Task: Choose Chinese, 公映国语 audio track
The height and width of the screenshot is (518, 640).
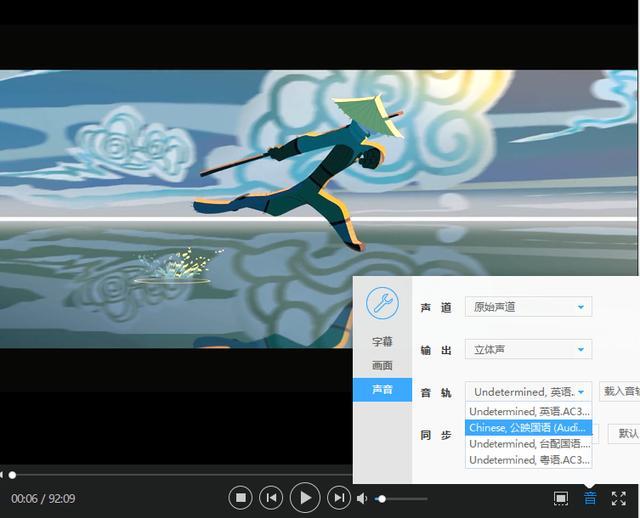Action: (x=528, y=427)
